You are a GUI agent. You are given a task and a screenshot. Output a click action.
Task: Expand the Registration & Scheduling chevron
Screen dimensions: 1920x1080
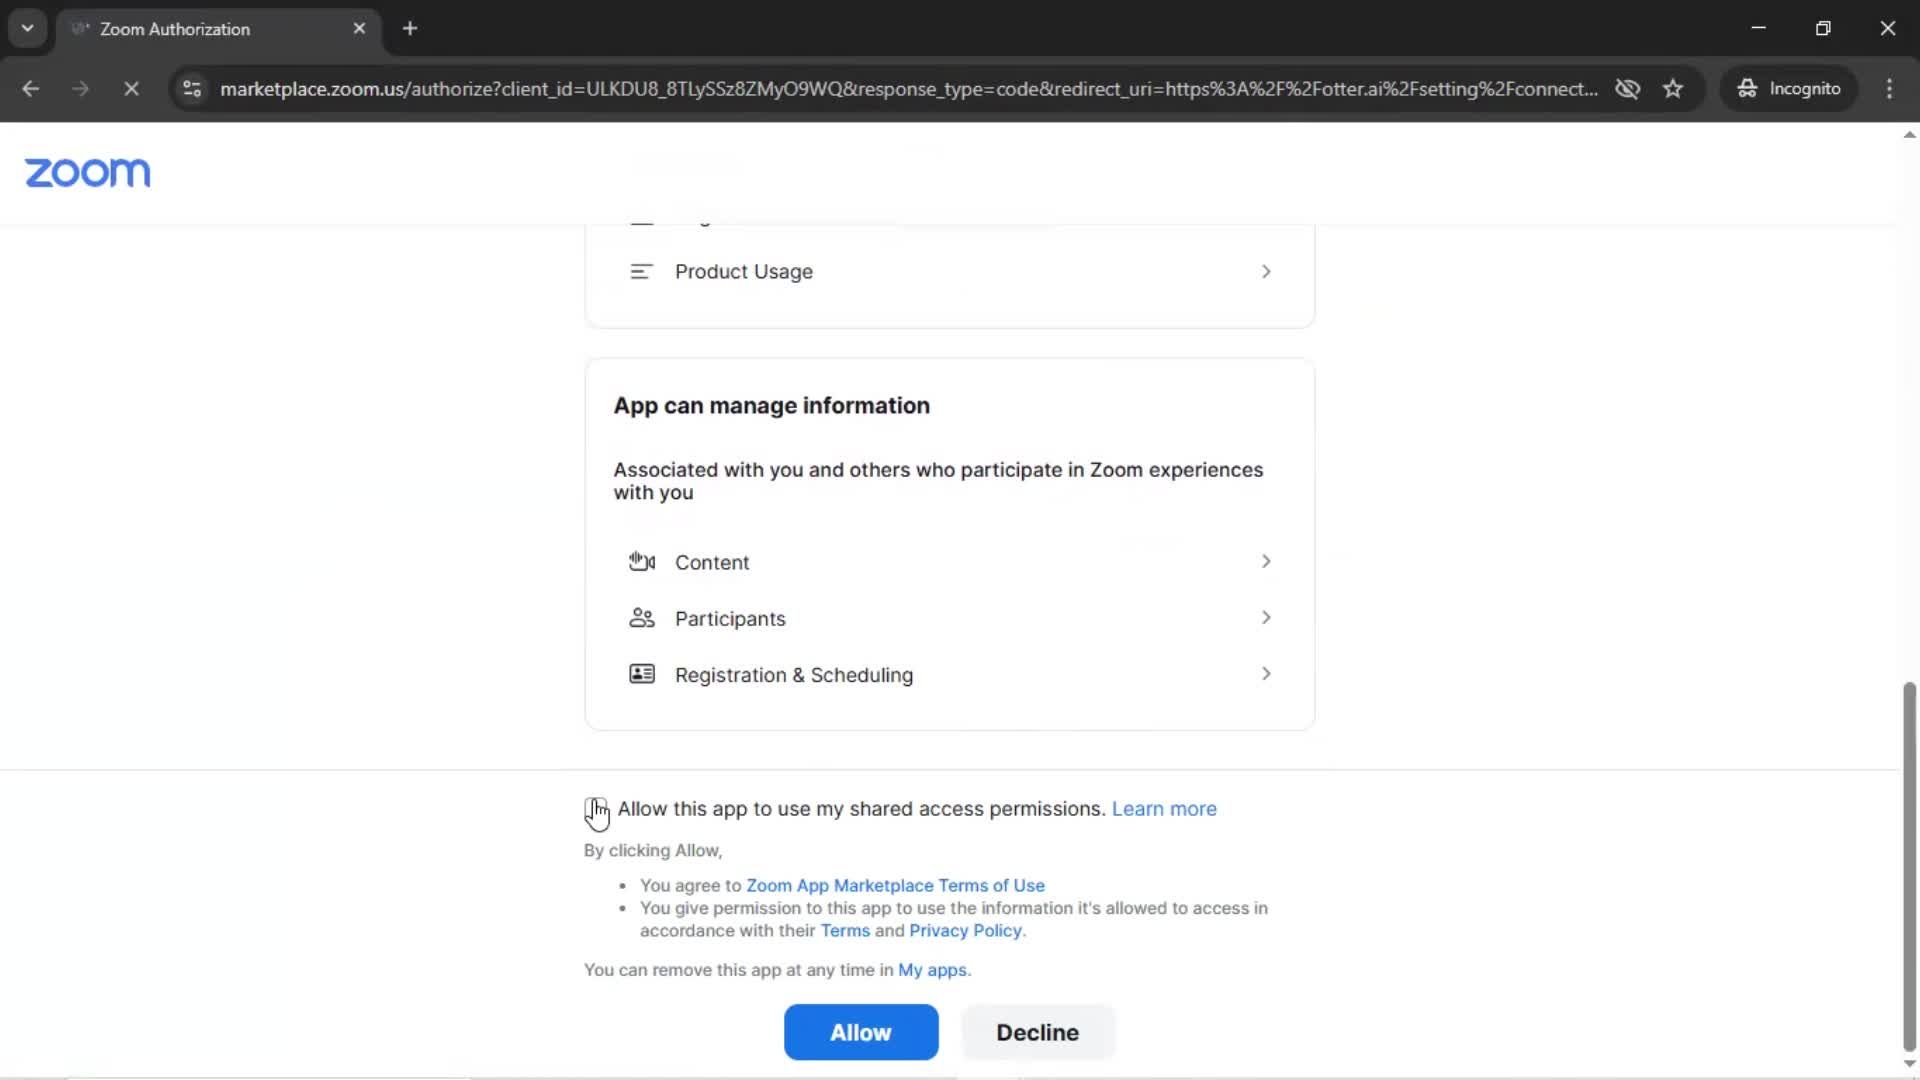coord(1266,674)
